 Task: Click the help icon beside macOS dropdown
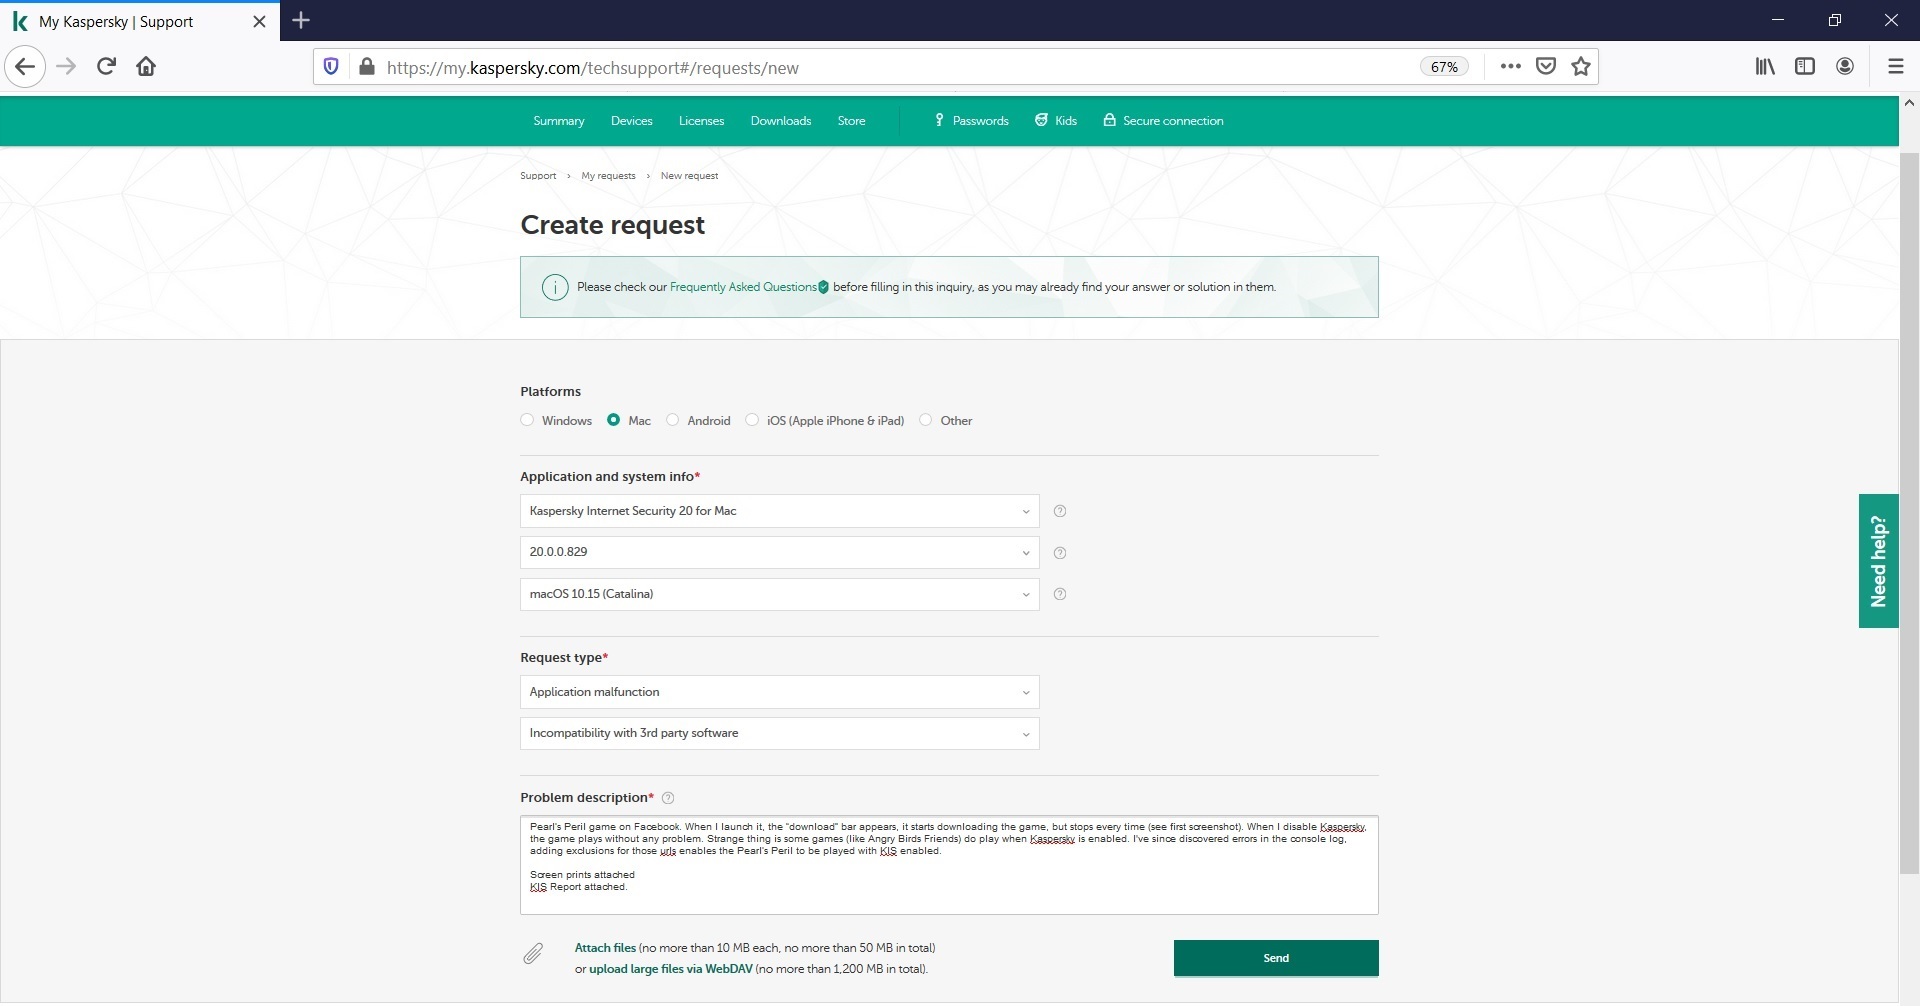click(1060, 594)
